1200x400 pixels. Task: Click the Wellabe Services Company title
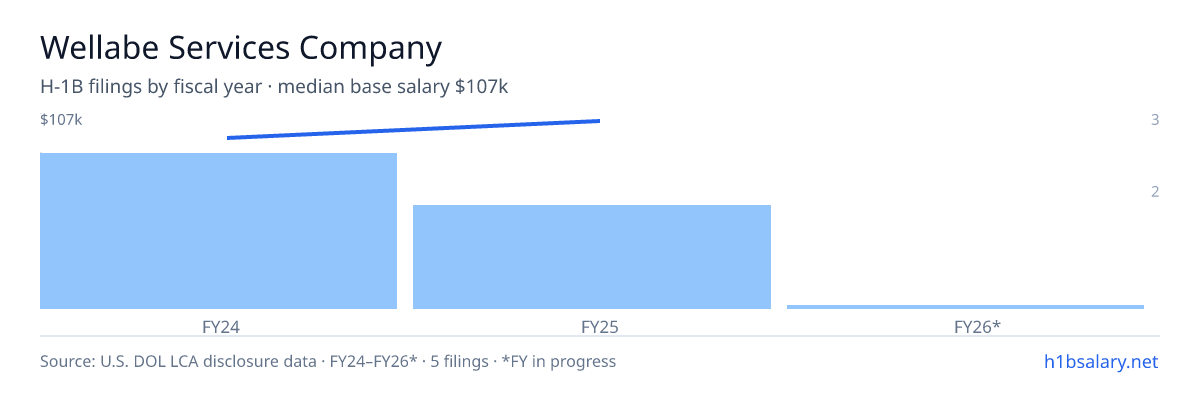pyautogui.click(x=241, y=47)
